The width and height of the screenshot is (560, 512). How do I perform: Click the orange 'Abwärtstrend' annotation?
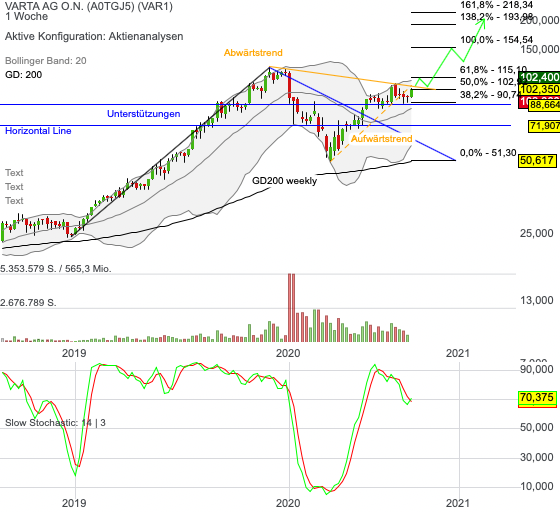pyautogui.click(x=253, y=52)
